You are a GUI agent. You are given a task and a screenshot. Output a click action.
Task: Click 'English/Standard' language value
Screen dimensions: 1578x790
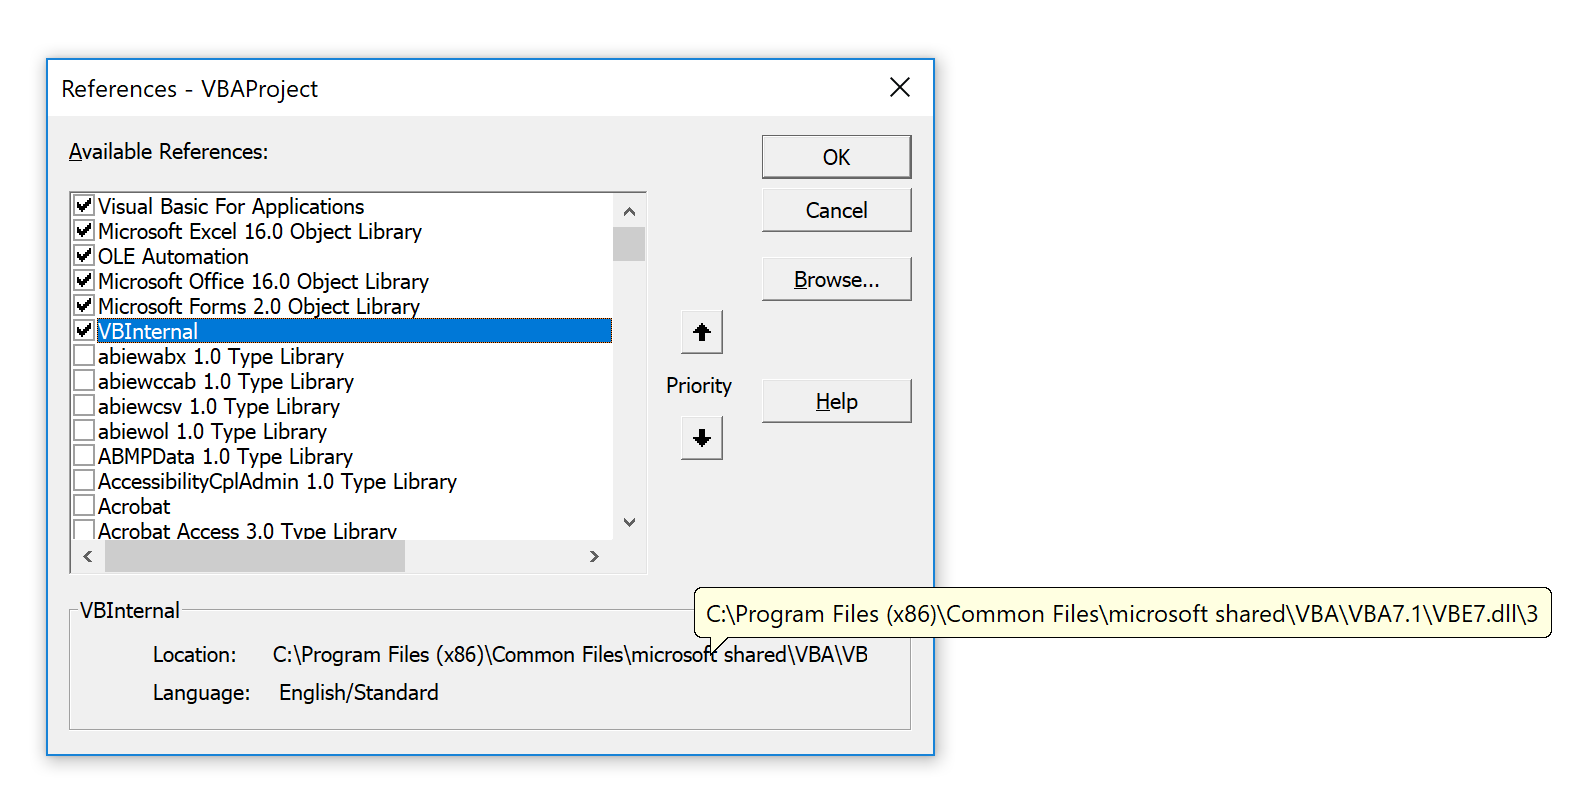point(359,692)
